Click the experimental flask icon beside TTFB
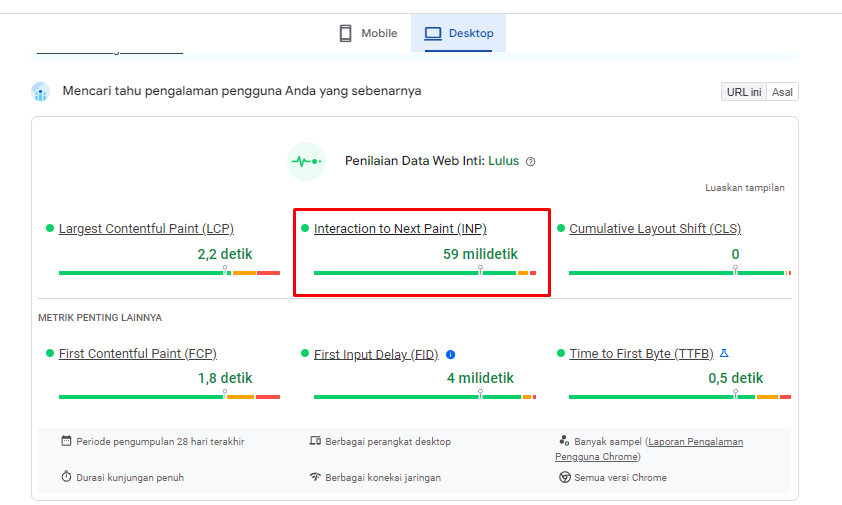Image resolution: width=842 pixels, height=505 pixels. pyautogui.click(x=724, y=353)
